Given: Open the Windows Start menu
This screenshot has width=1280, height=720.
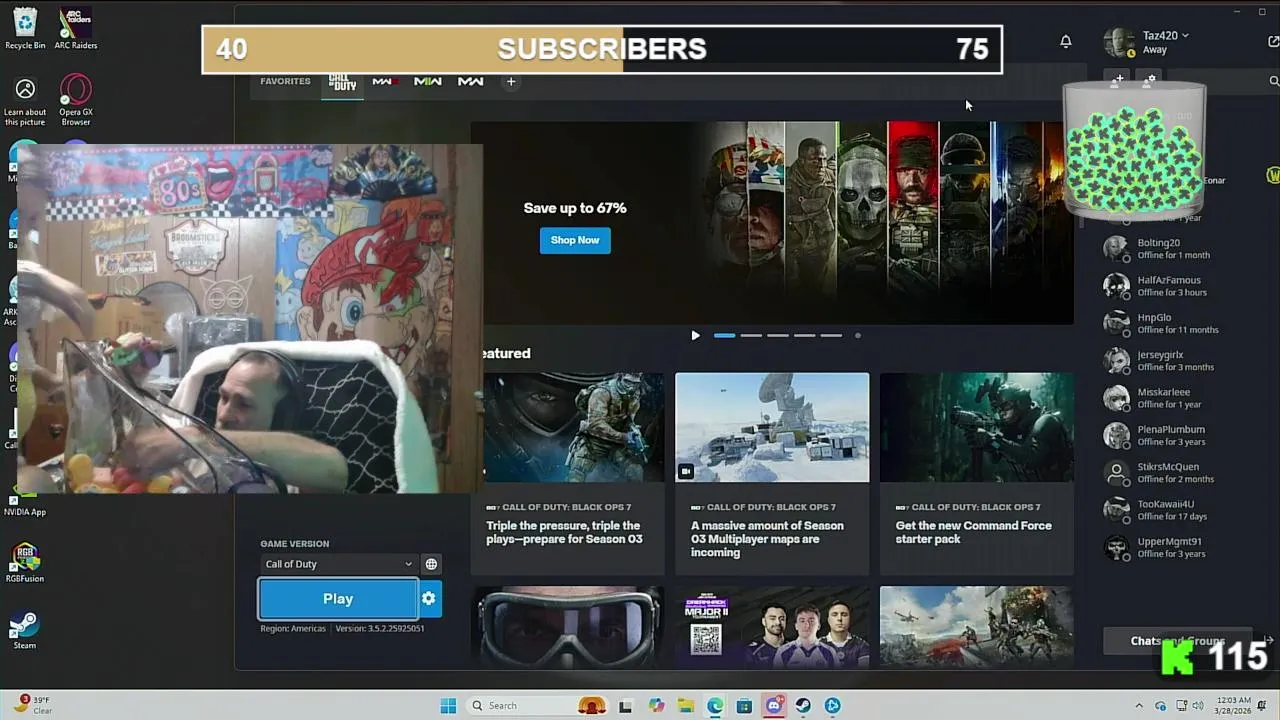Looking at the screenshot, I should click(x=448, y=706).
